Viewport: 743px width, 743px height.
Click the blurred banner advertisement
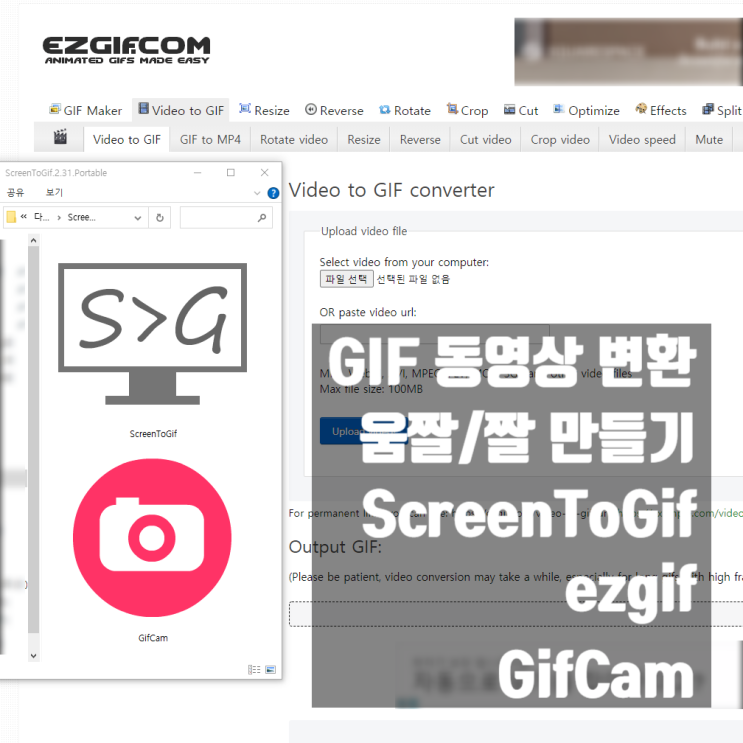[x=628, y=52]
